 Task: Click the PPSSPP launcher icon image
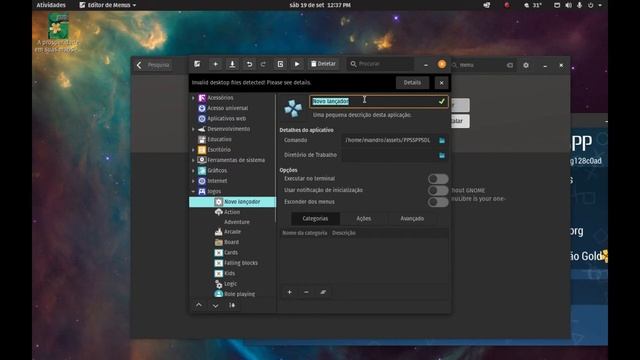point(293,108)
